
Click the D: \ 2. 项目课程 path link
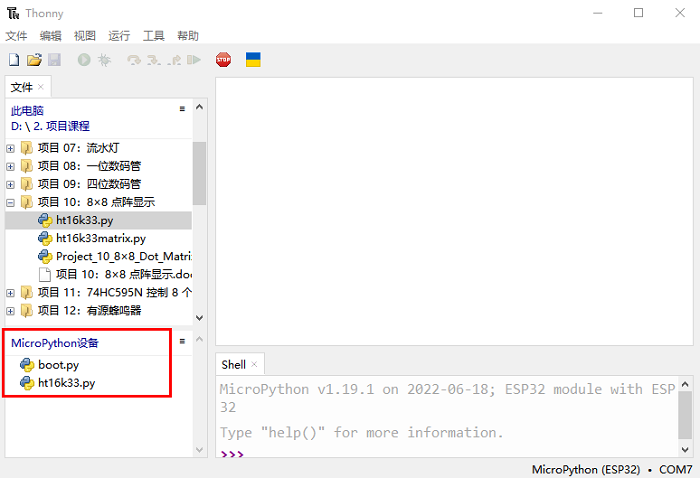click(x=50, y=126)
